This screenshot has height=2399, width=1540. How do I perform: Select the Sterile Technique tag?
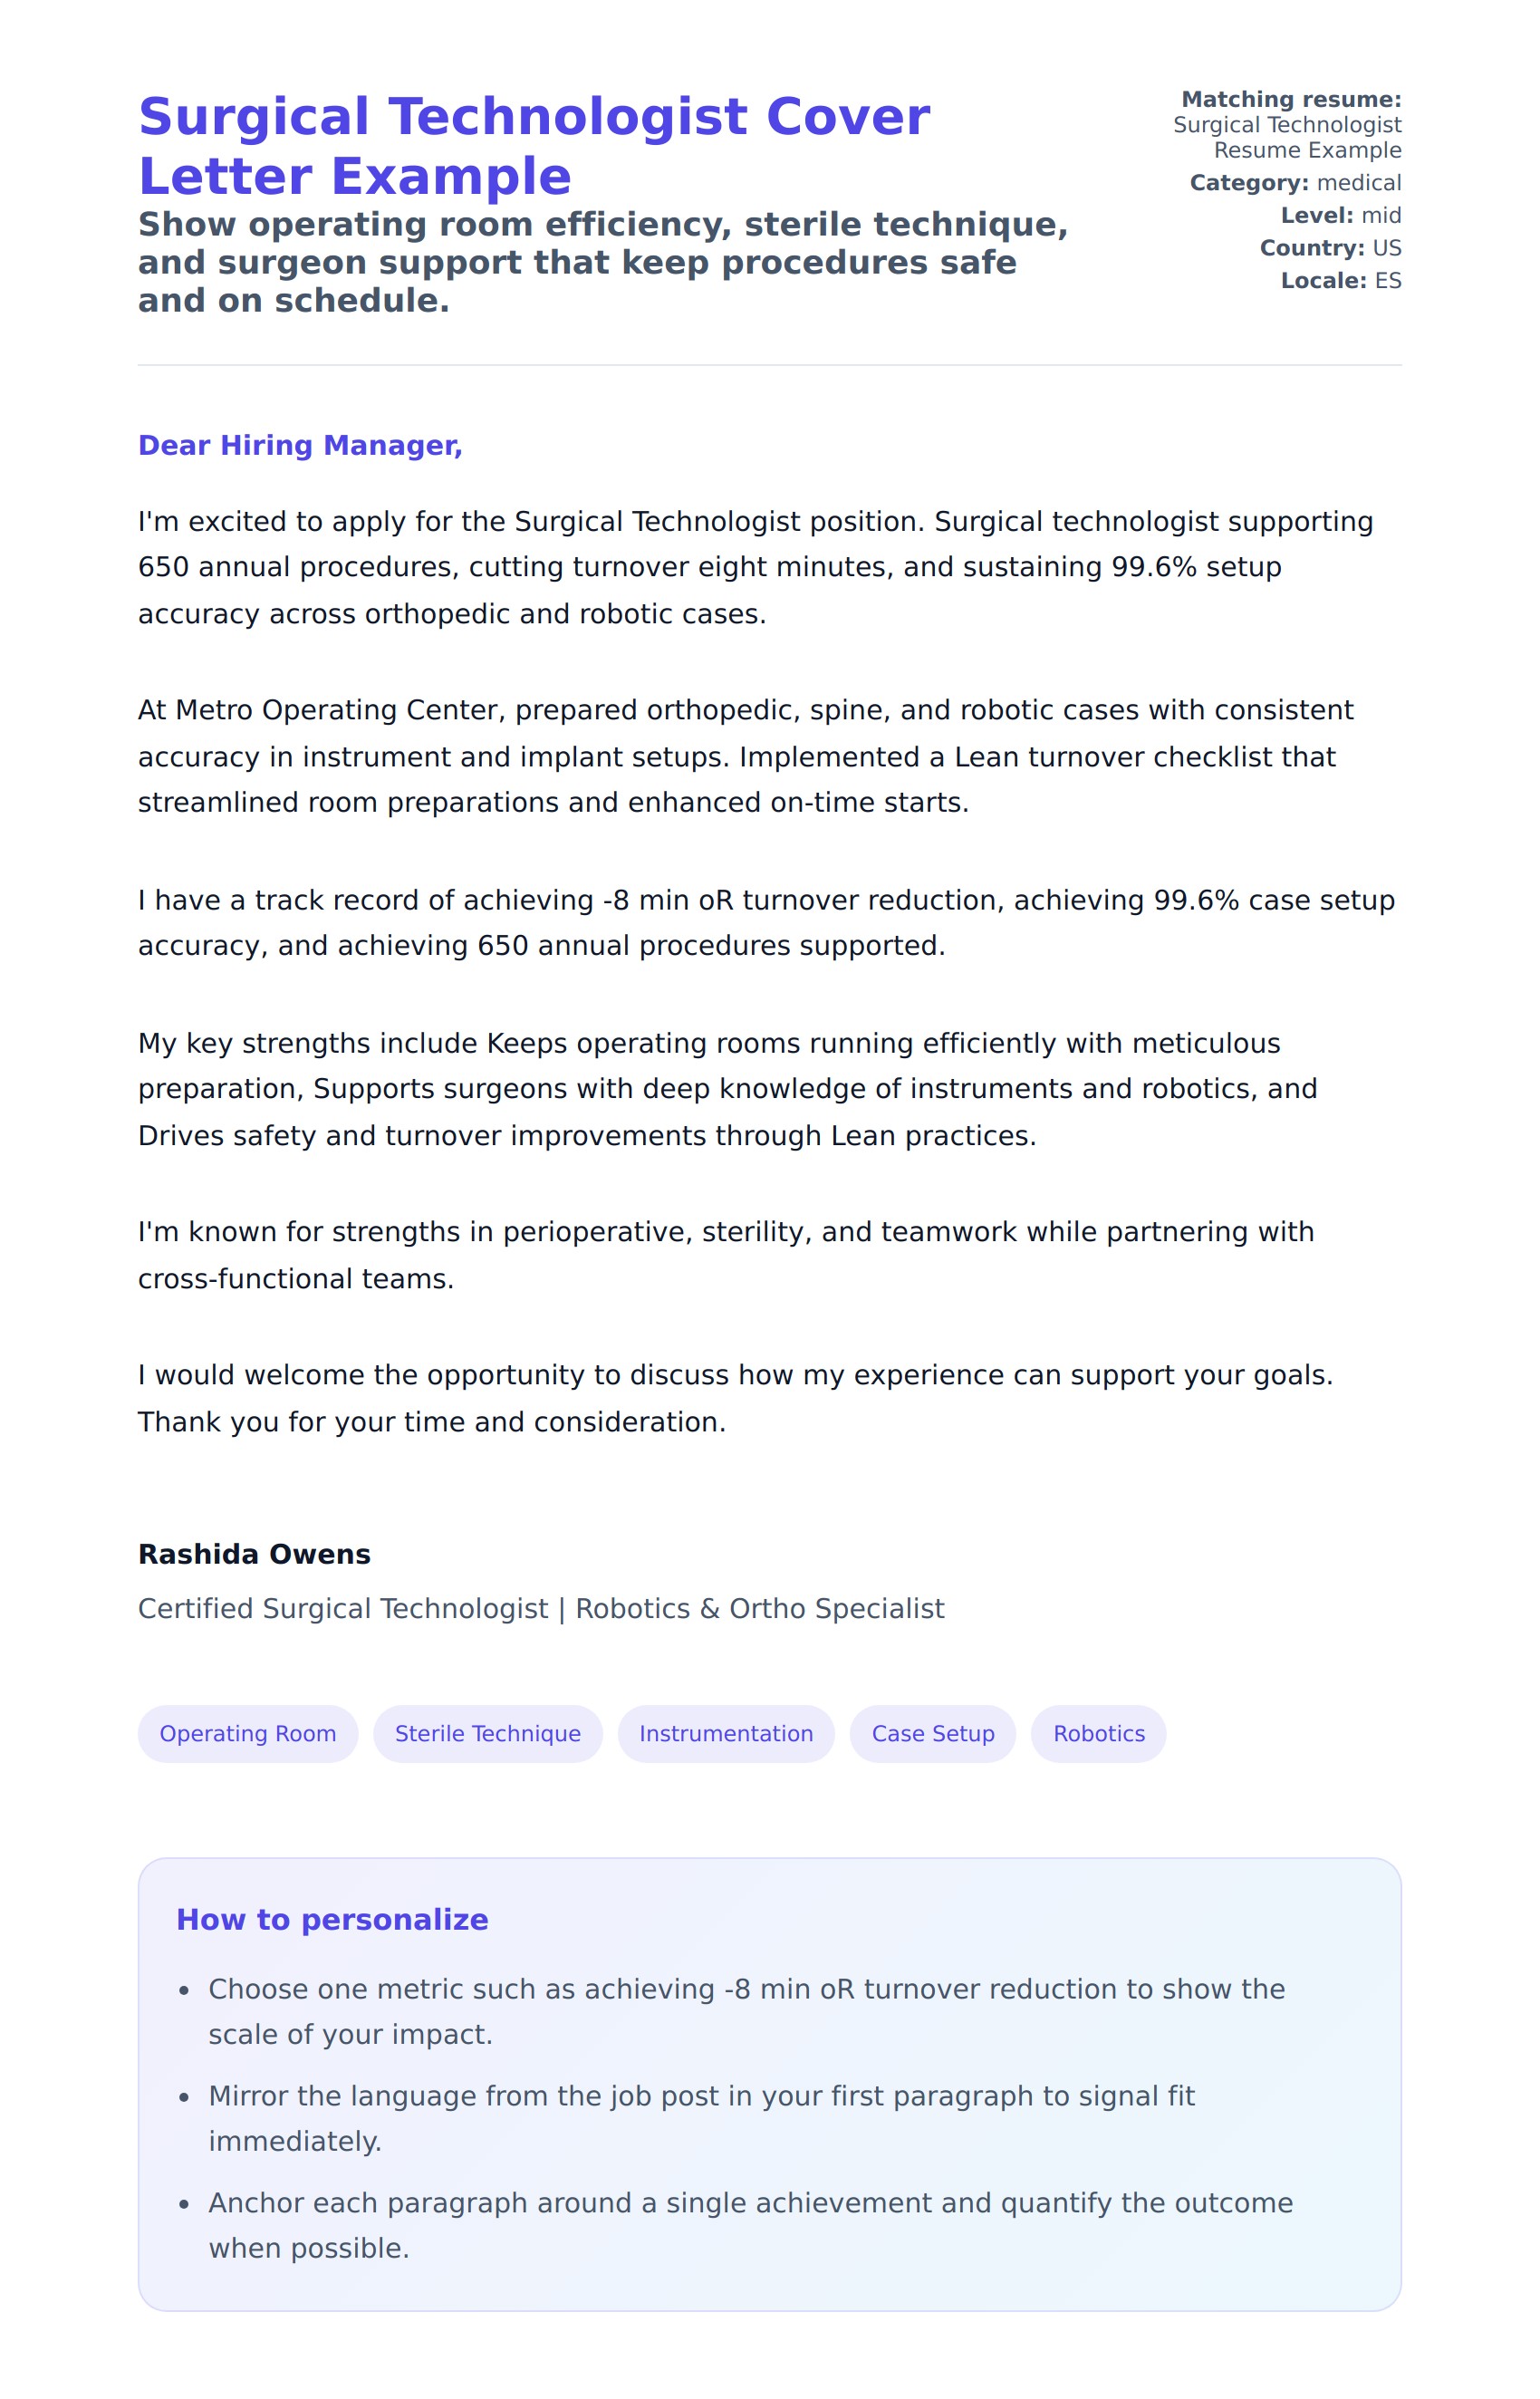point(487,1733)
